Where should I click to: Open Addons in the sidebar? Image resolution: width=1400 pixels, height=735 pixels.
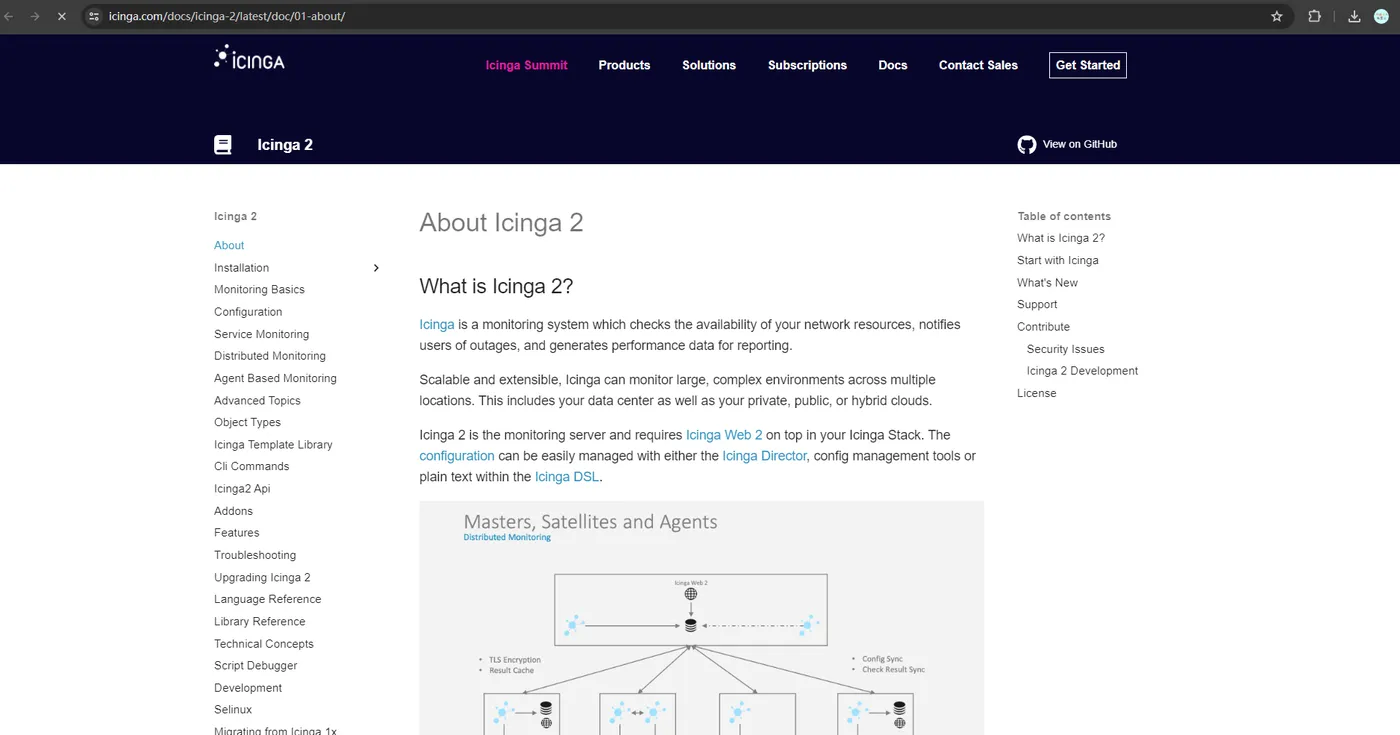233,511
